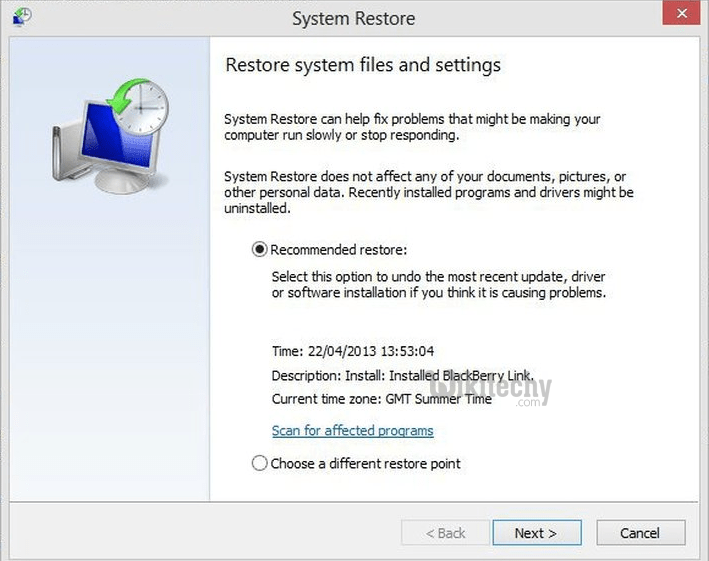Click the 'Select this option to undo' explanation text
Image resolution: width=709 pixels, height=561 pixels.
coord(439,284)
